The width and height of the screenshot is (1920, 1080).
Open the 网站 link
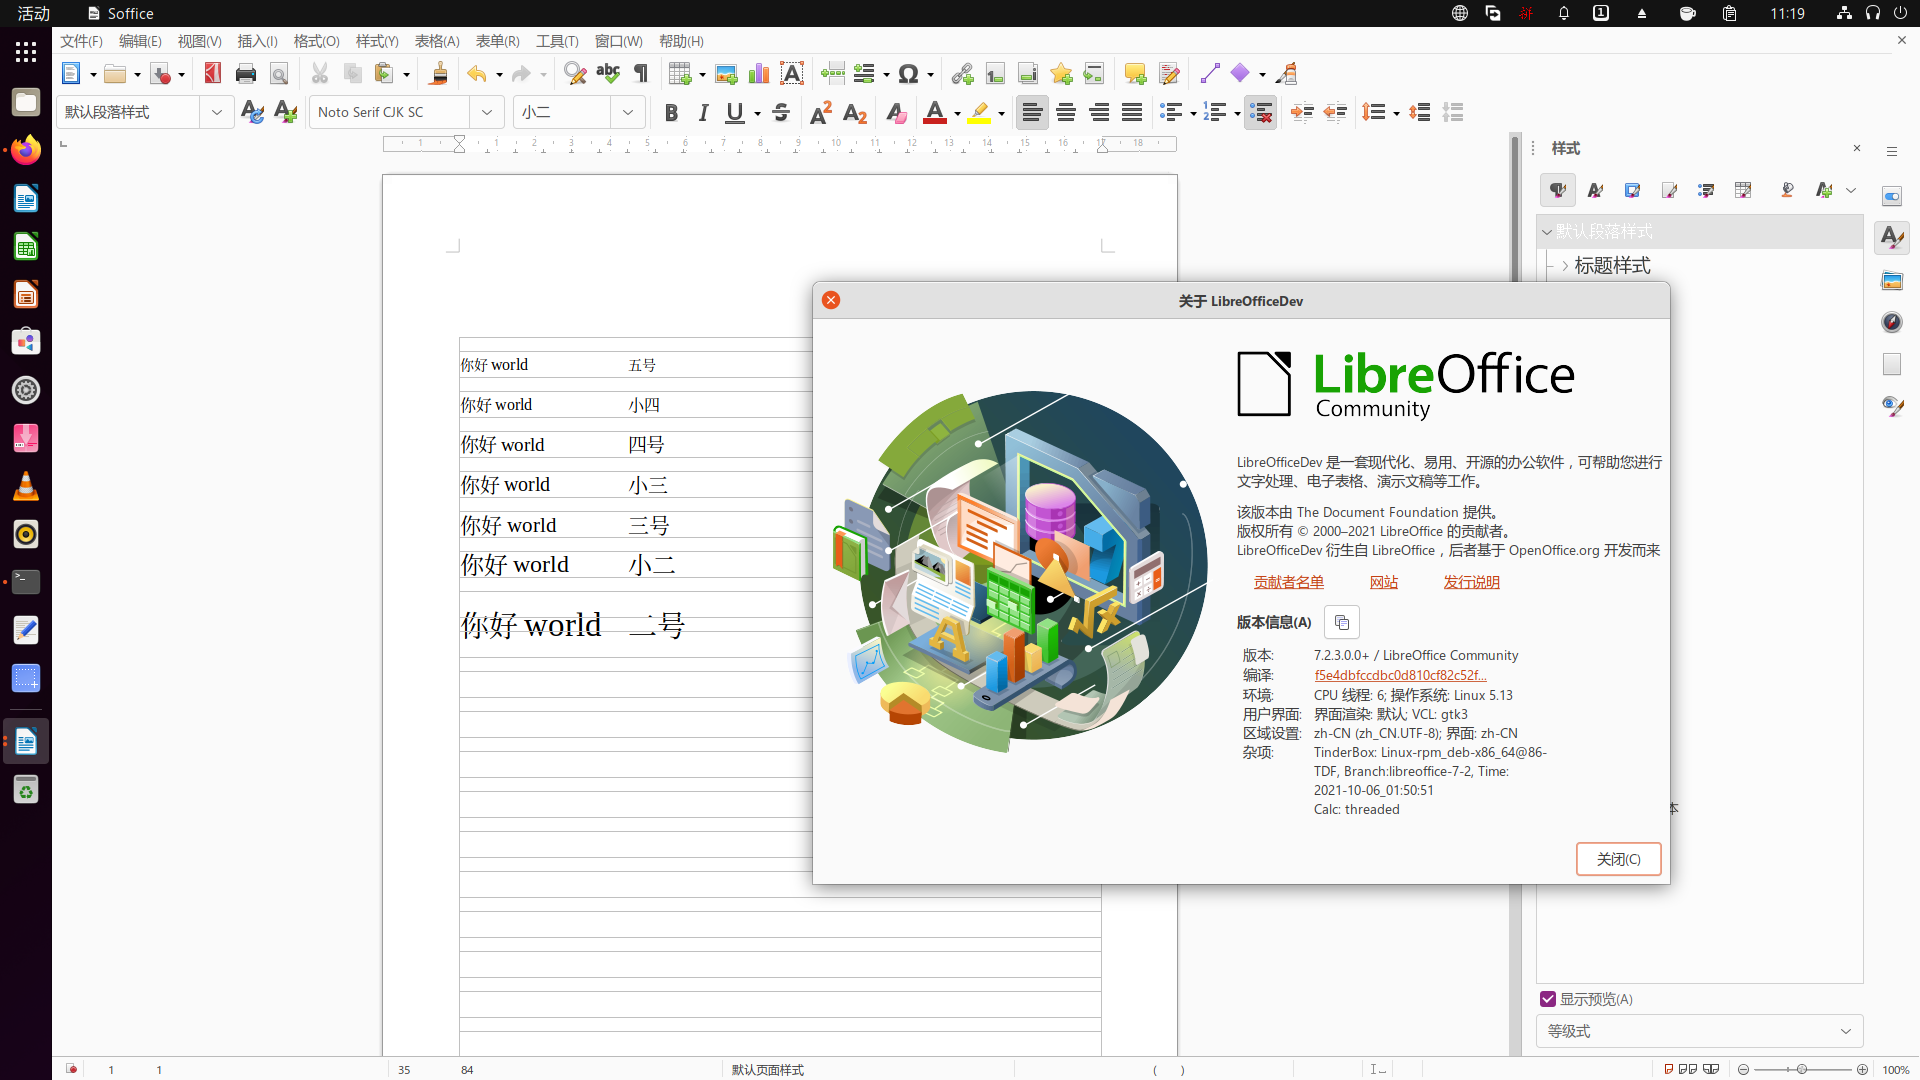tap(1384, 582)
